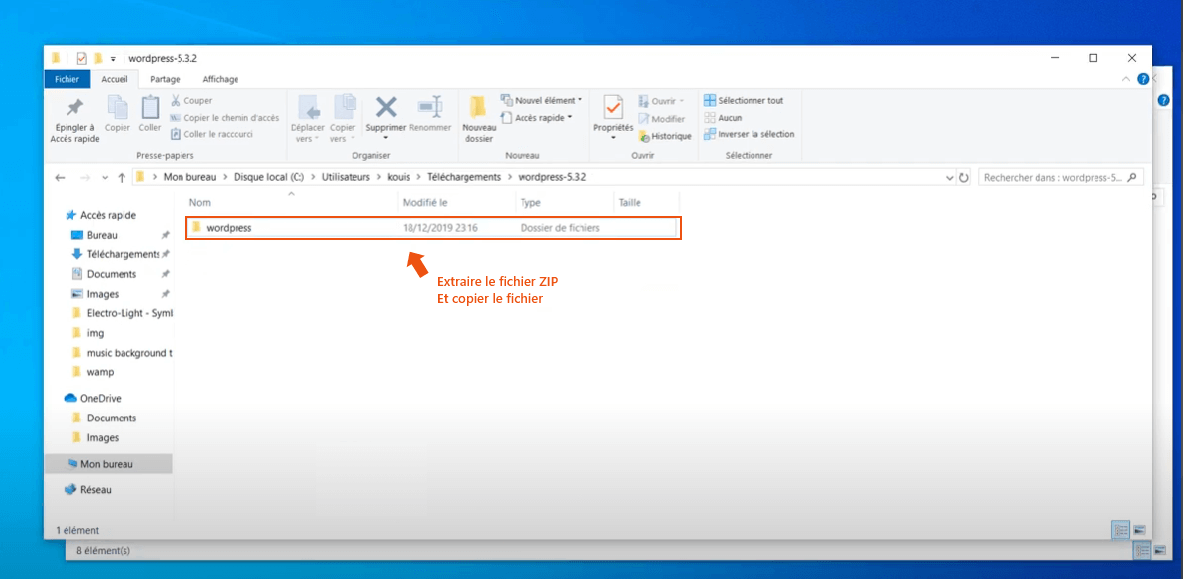The width and height of the screenshot is (1183, 579).
Task: Switch to the Affichage tab
Action: [220, 79]
